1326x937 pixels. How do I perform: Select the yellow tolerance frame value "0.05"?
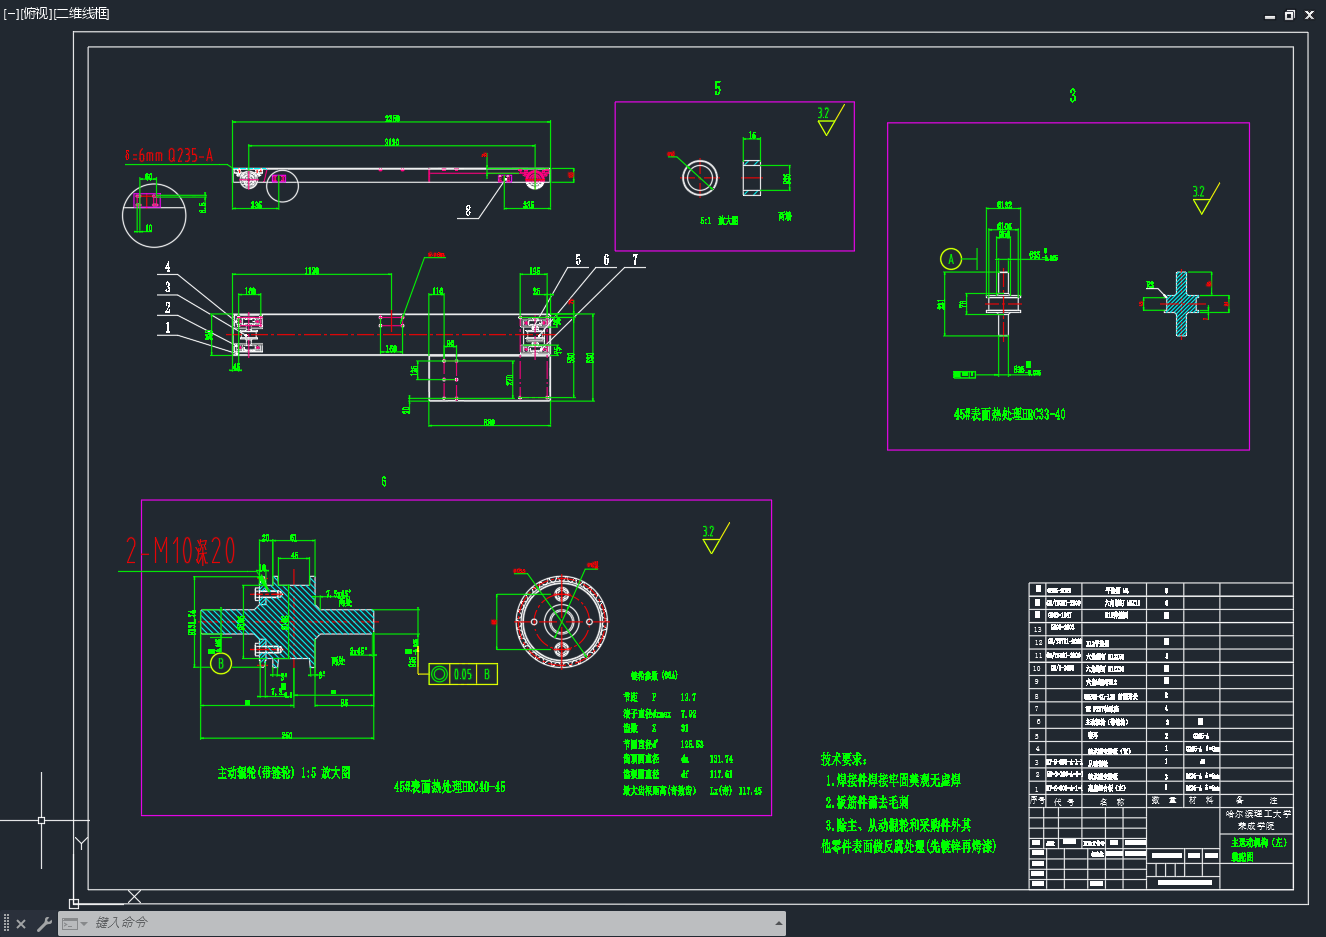click(x=463, y=675)
